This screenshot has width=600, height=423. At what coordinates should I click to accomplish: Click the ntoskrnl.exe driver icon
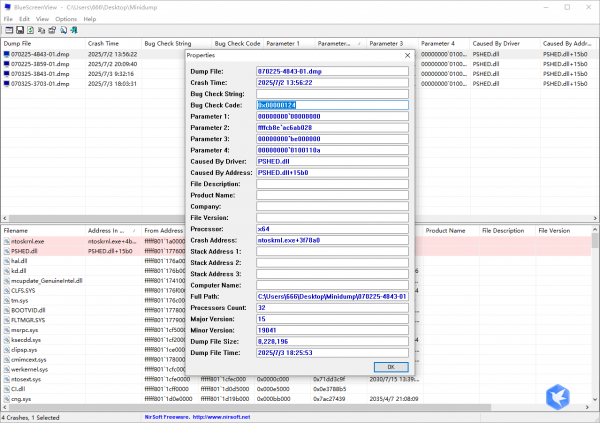(6, 241)
